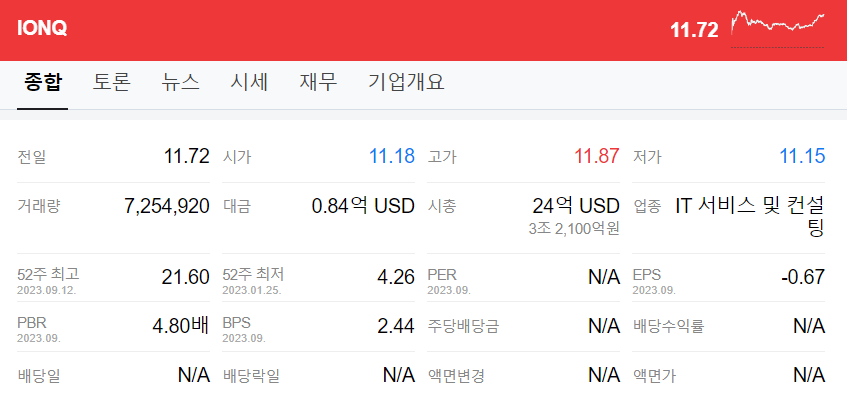This screenshot has height=398, width=847.
Task: Click the 52주 최저 date 2023.01.25.
Action: [252, 290]
